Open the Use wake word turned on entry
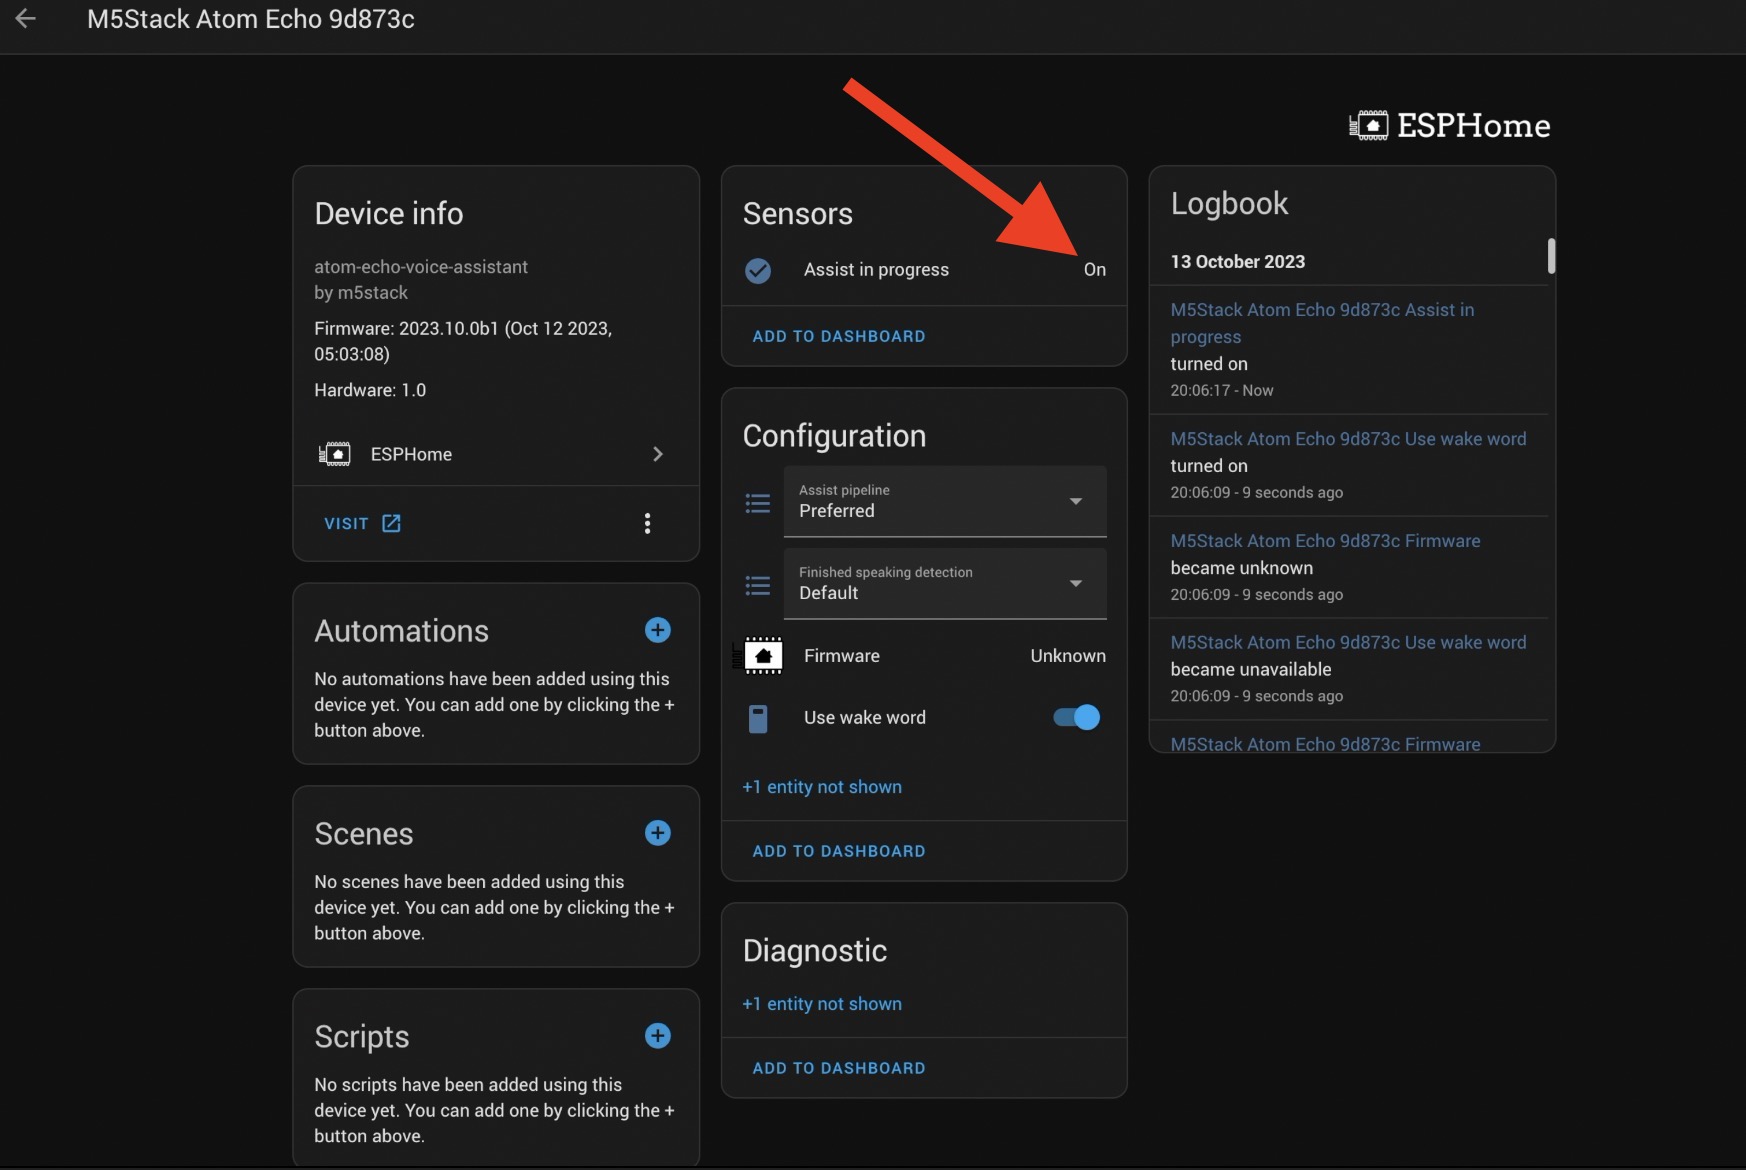The height and width of the screenshot is (1170, 1746). (x=1348, y=465)
